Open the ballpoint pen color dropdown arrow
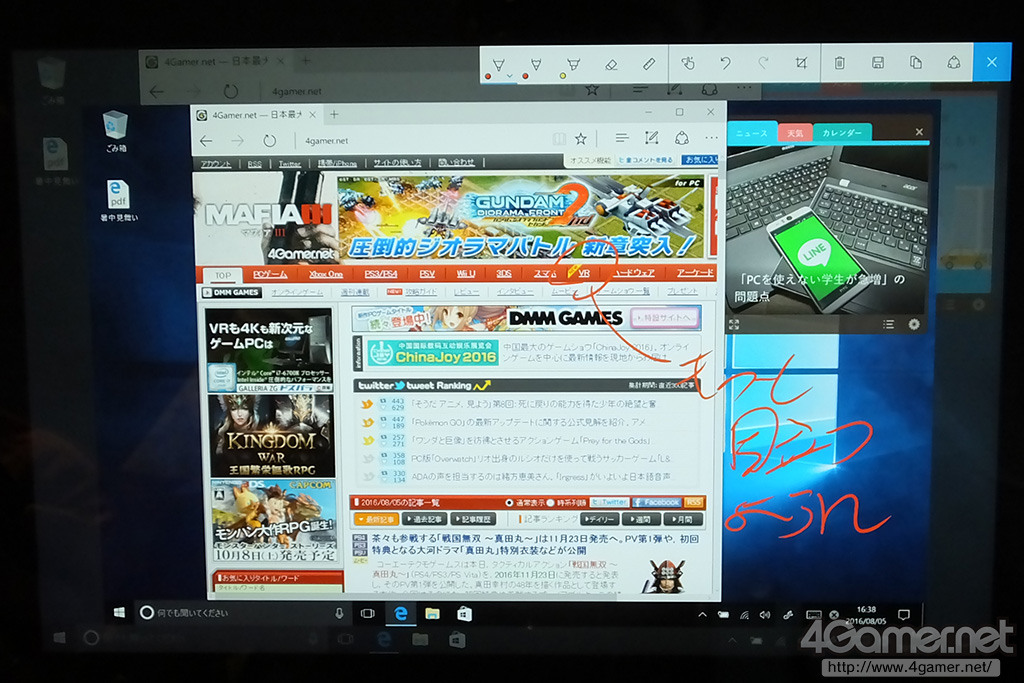Viewport: 1024px width, 683px height. [x=509, y=76]
